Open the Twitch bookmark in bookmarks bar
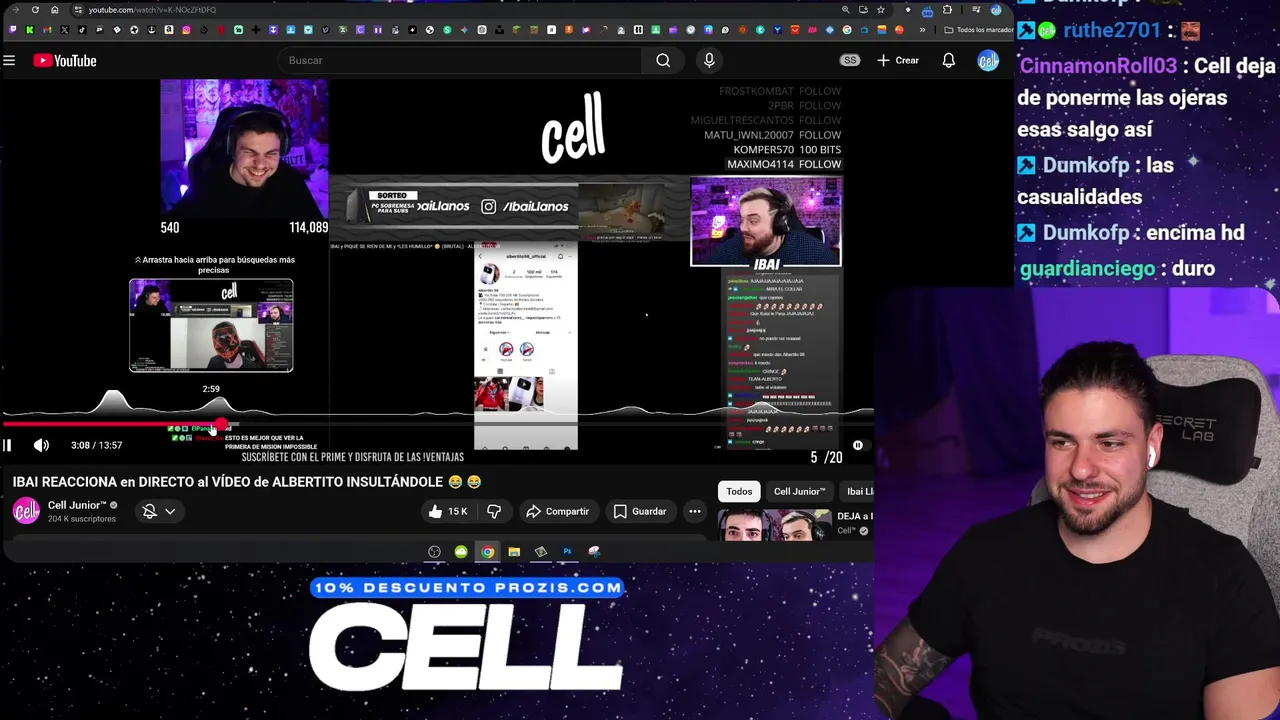This screenshot has width=1280, height=720. tap(13, 30)
